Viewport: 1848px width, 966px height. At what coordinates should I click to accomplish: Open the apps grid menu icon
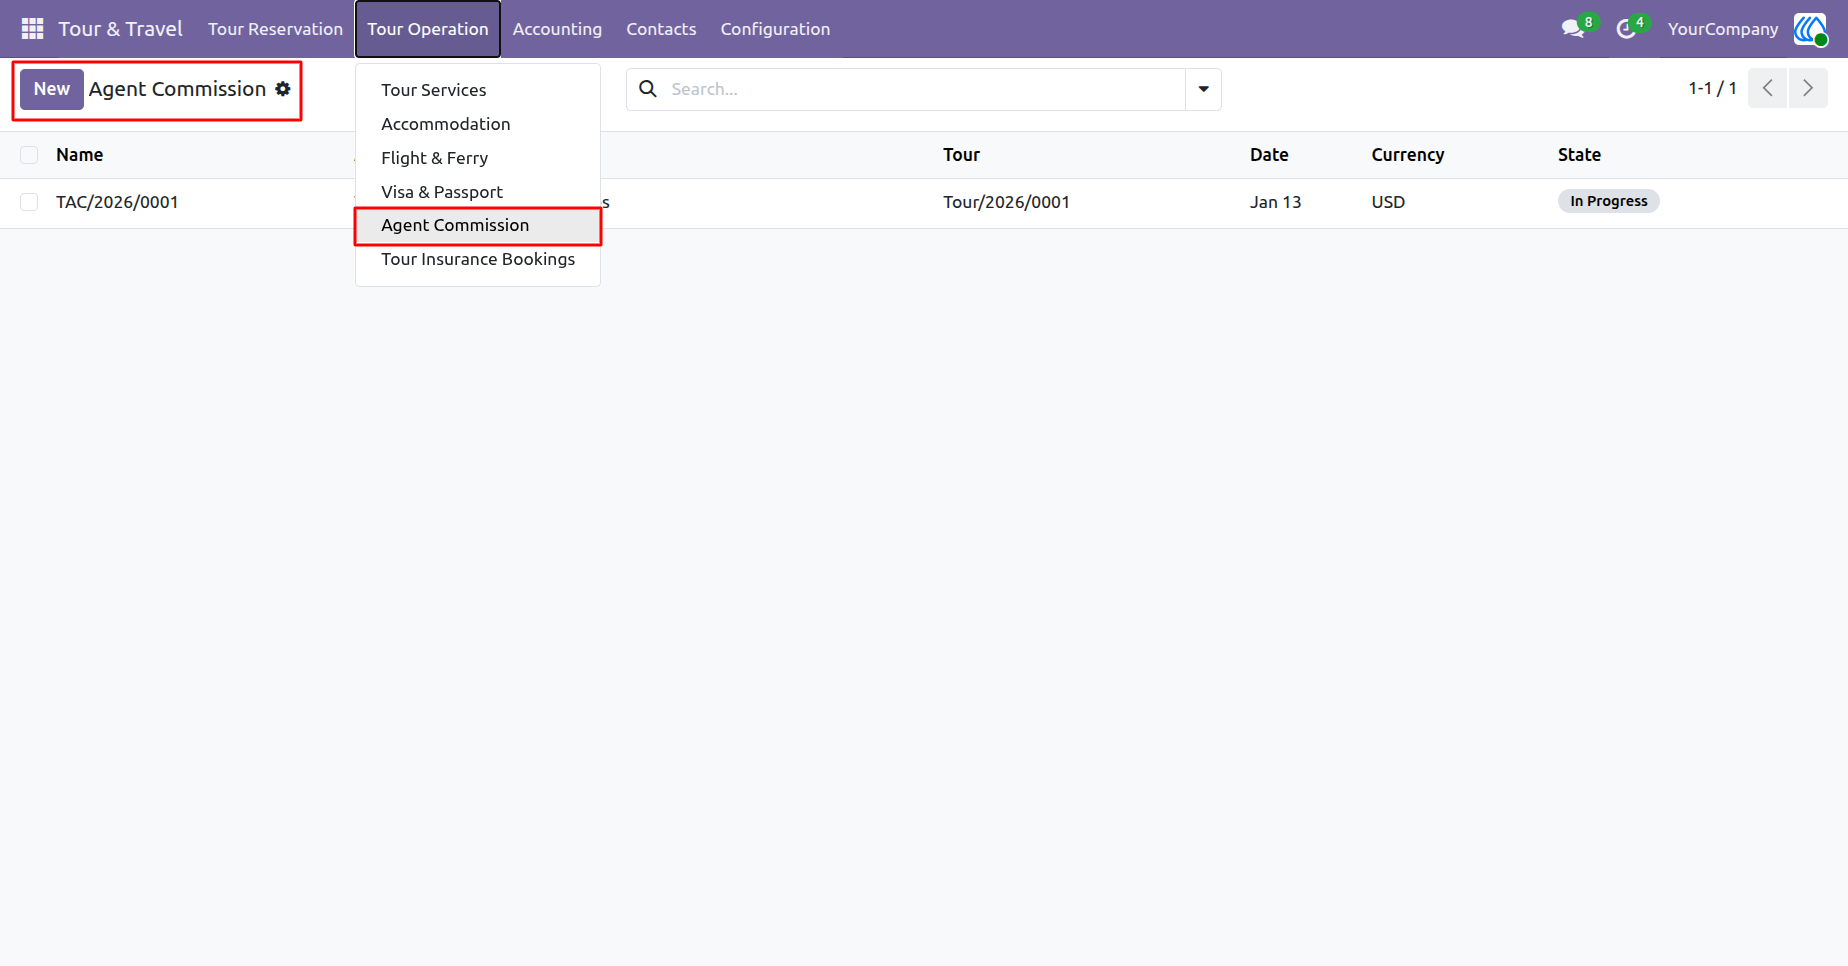pyautogui.click(x=32, y=29)
